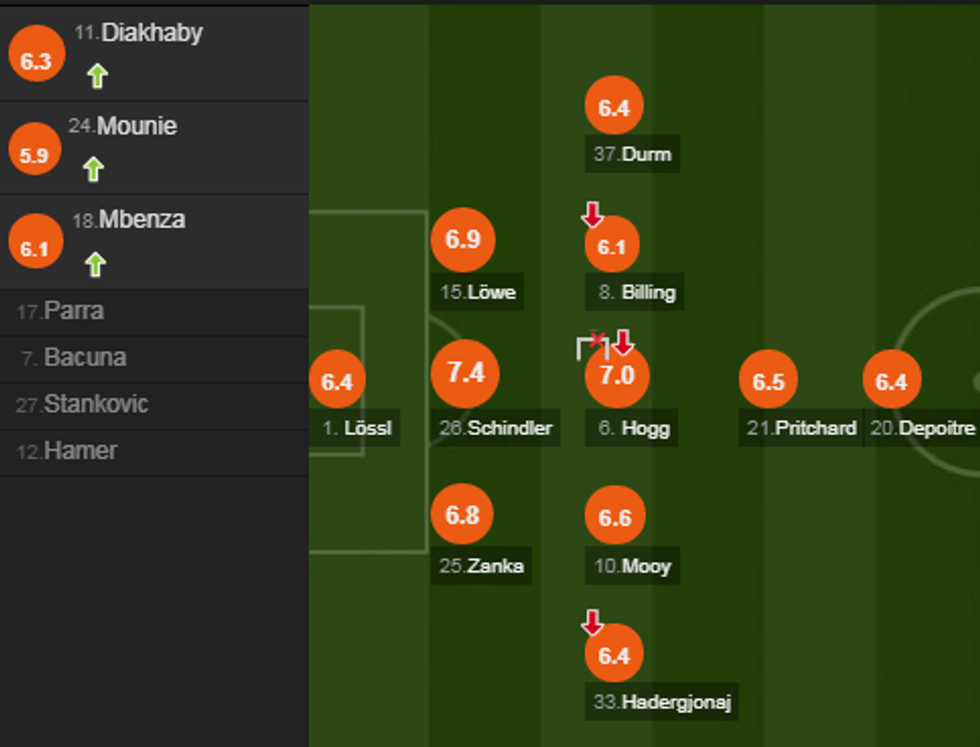Click Diakhaby's 6.3 rating badge

[36, 61]
